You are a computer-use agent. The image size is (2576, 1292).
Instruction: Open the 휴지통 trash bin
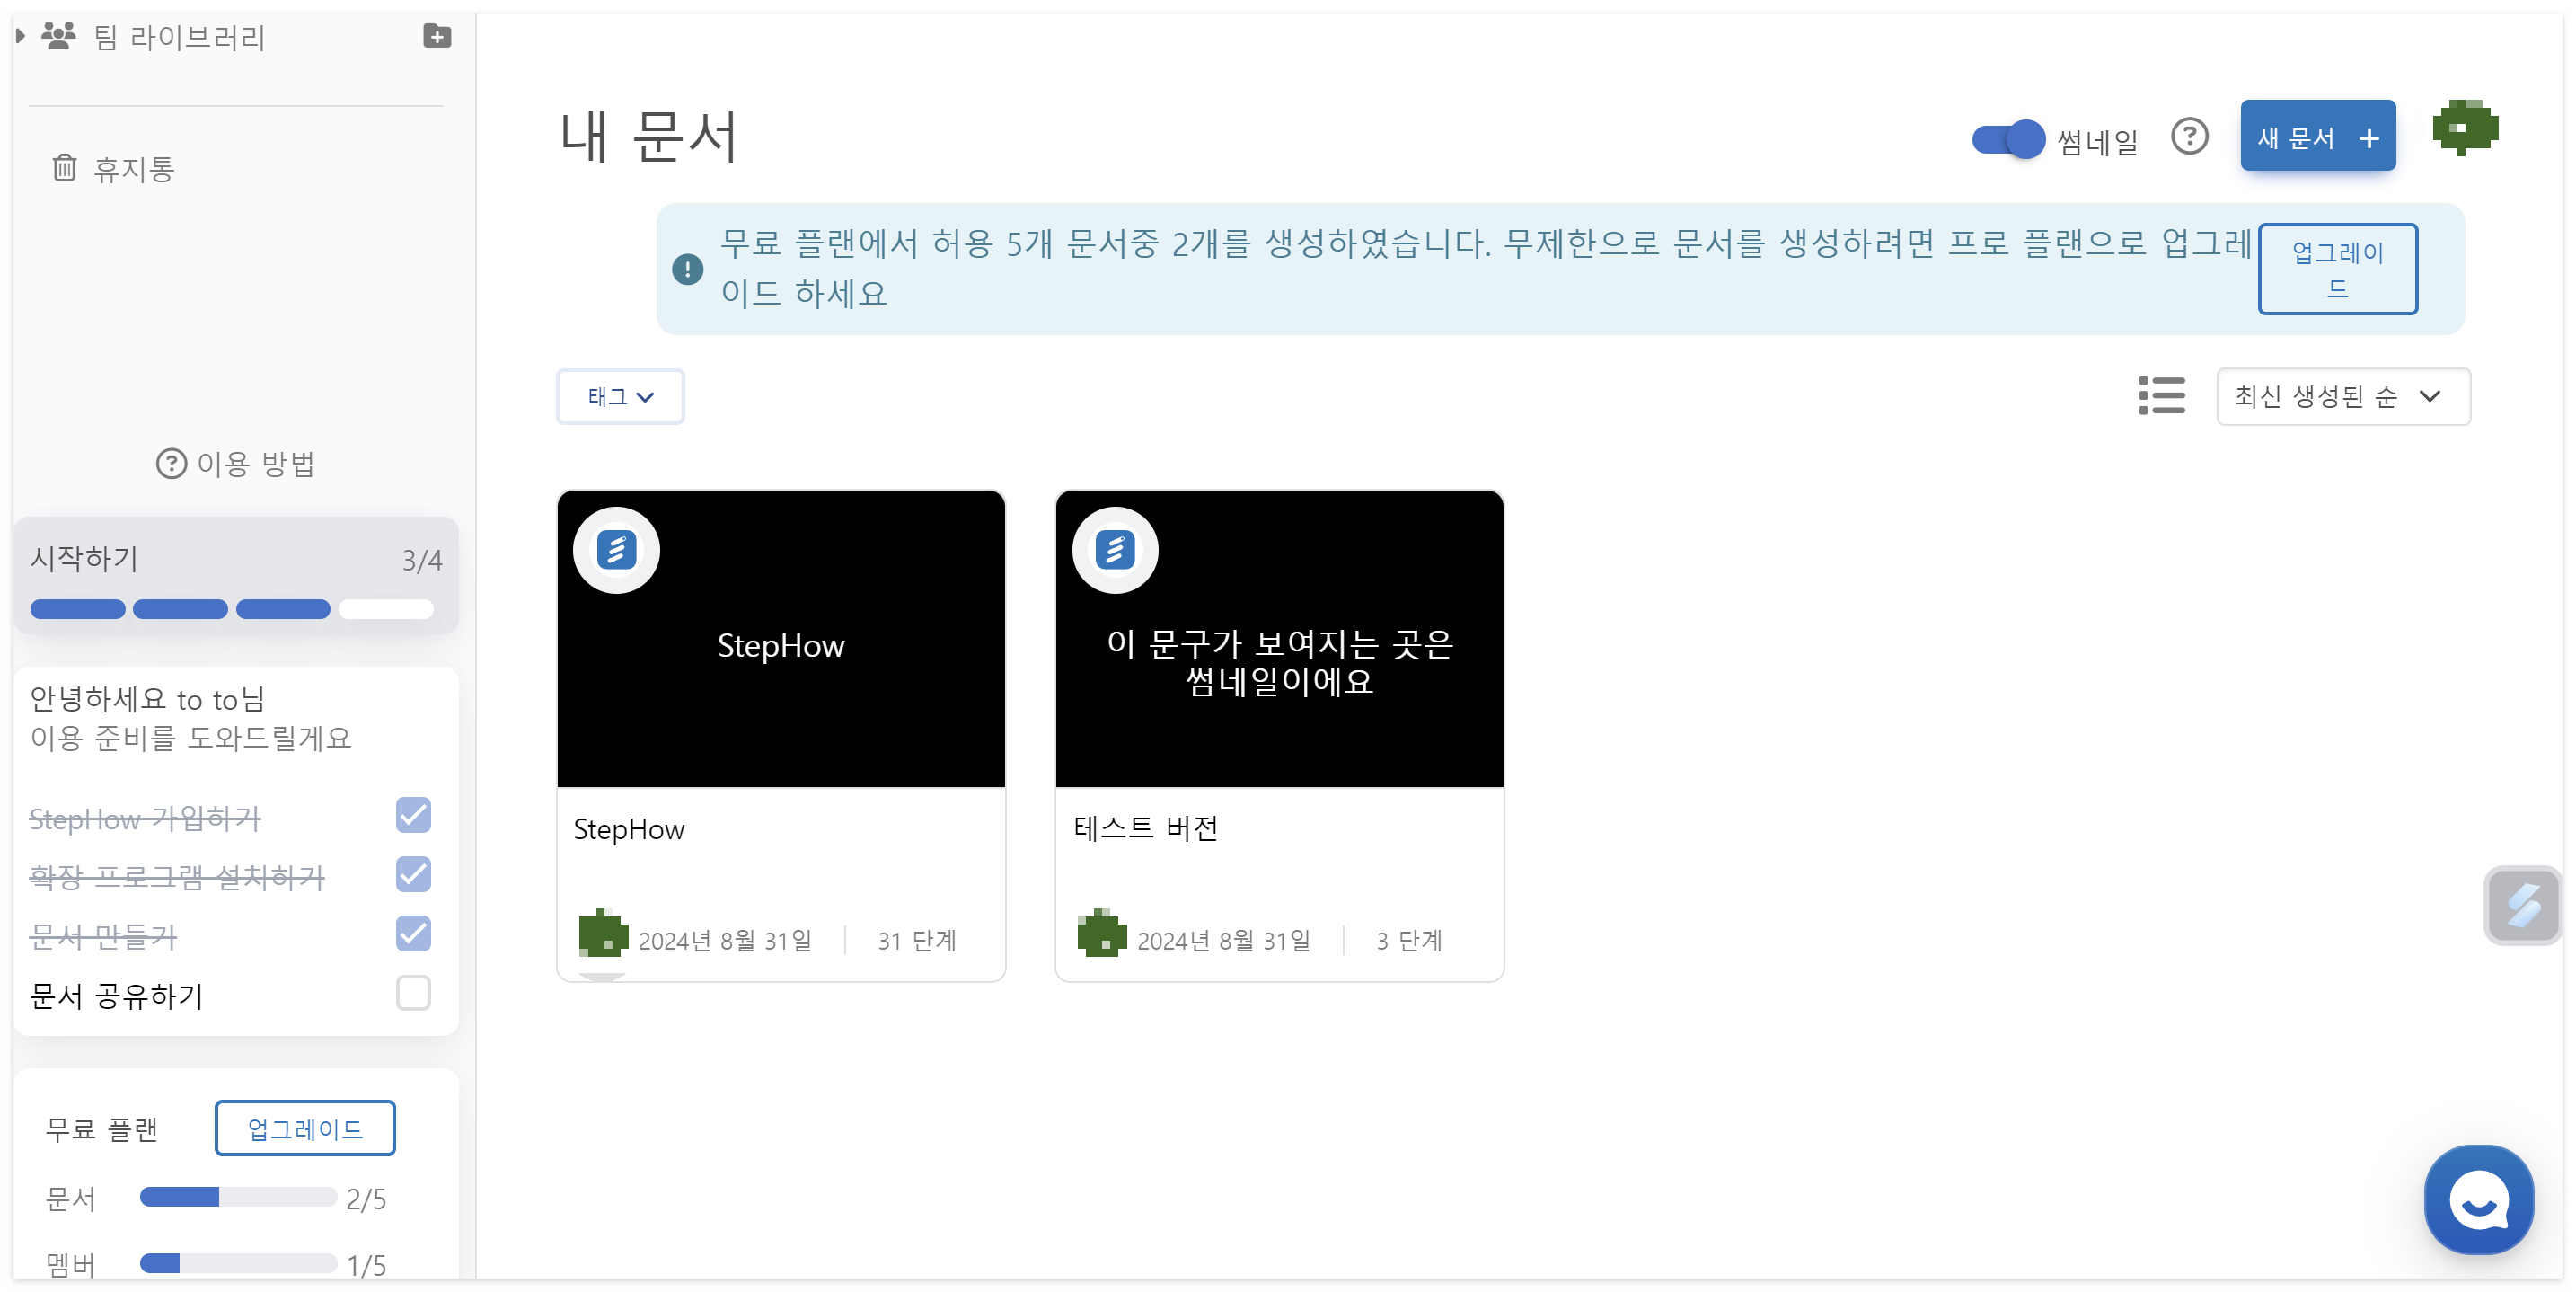[113, 168]
